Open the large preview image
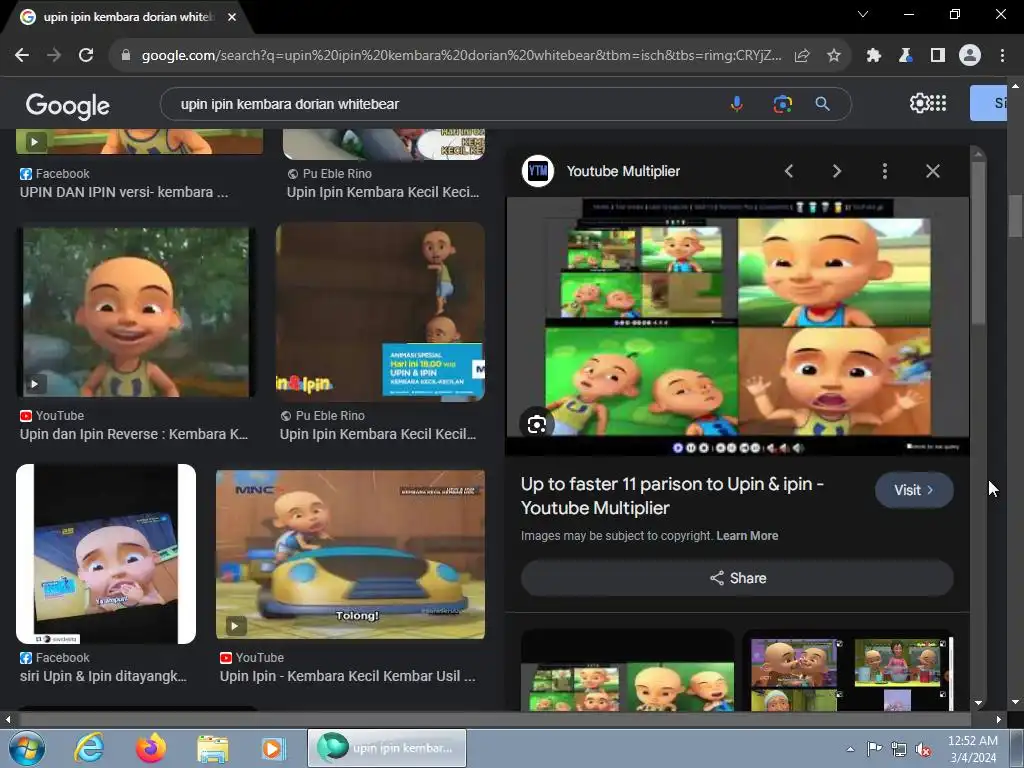The height and width of the screenshot is (768, 1024). (737, 326)
